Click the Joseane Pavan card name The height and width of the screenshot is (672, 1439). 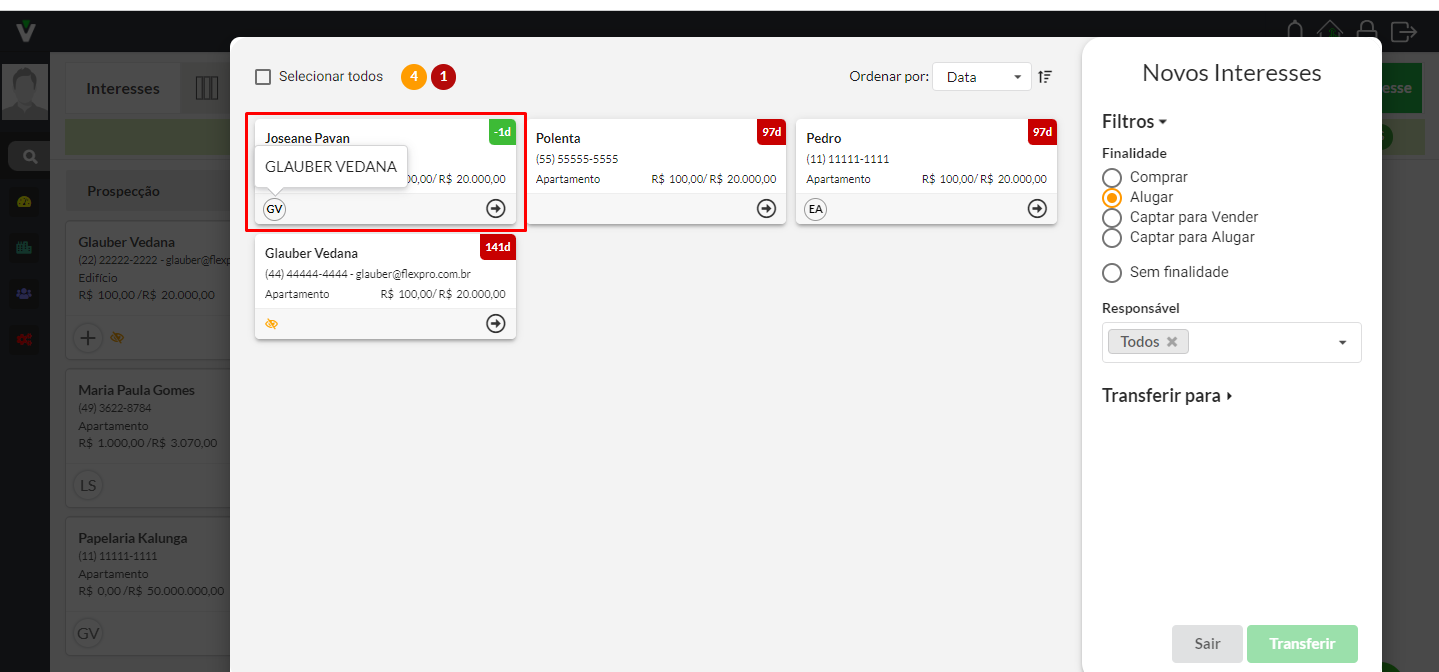coord(307,139)
